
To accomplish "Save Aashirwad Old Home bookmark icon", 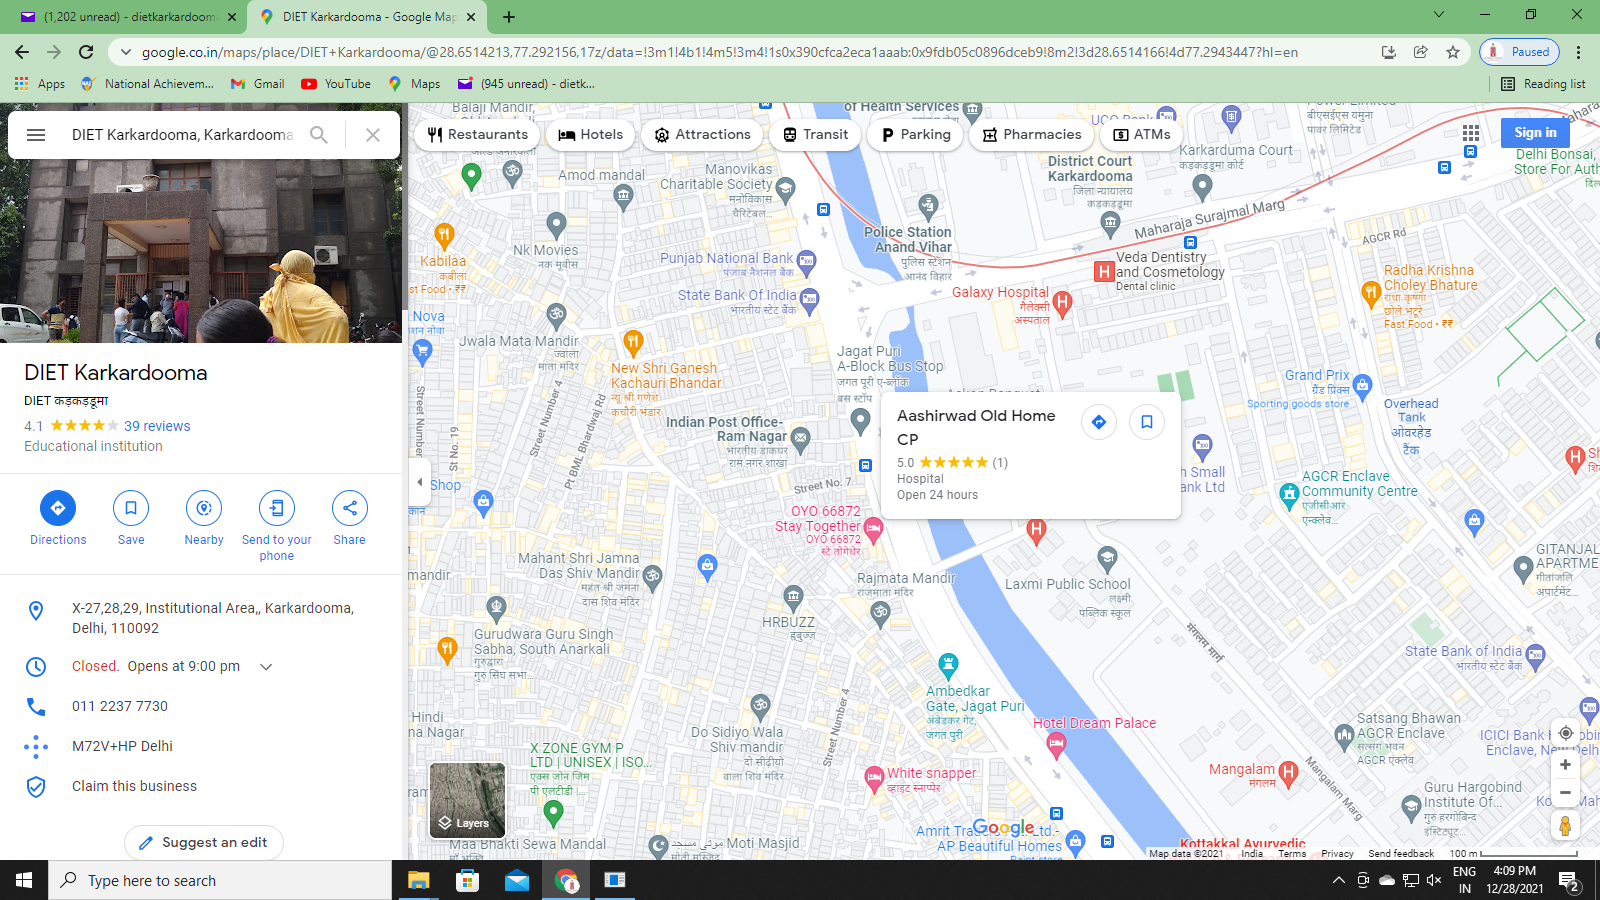I will [x=1147, y=422].
